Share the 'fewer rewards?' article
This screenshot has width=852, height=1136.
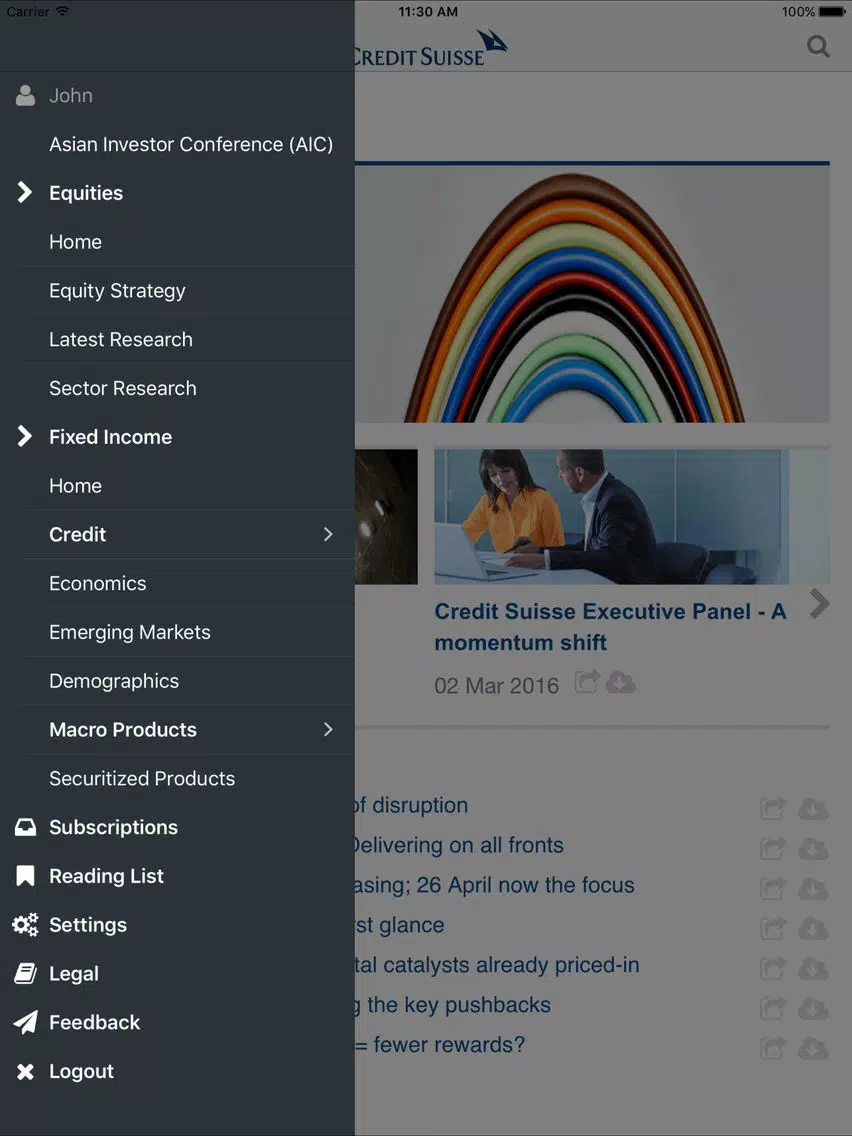[x=773, y=1047]
